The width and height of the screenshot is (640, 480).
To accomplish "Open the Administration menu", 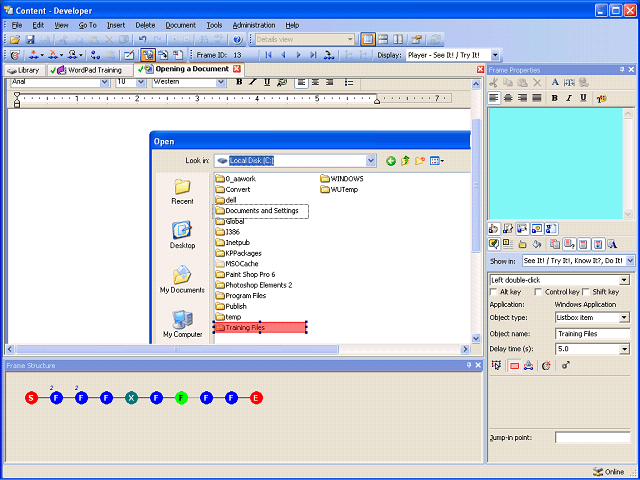I will (254, 25).
